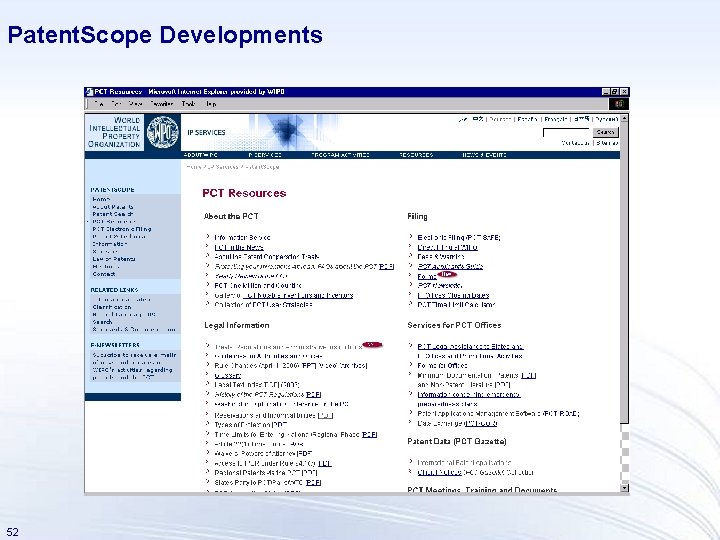
Task: Open Electronic Filing (PCT-SAFE) link
Action: point(459,237)
